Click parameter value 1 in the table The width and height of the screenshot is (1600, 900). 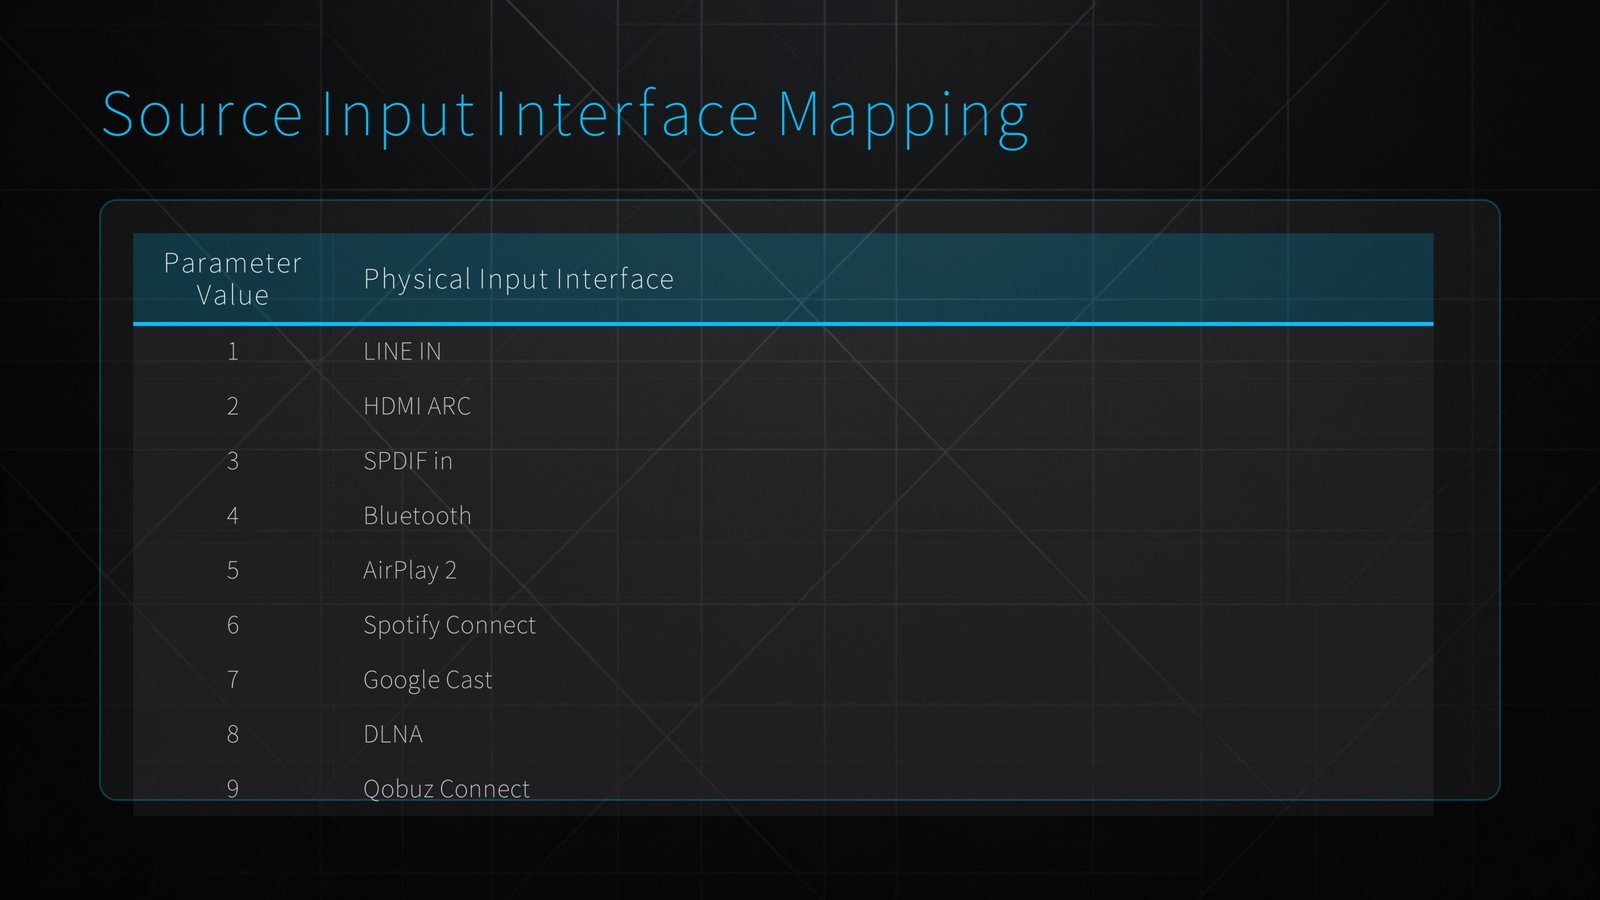[x=232, y=351]
